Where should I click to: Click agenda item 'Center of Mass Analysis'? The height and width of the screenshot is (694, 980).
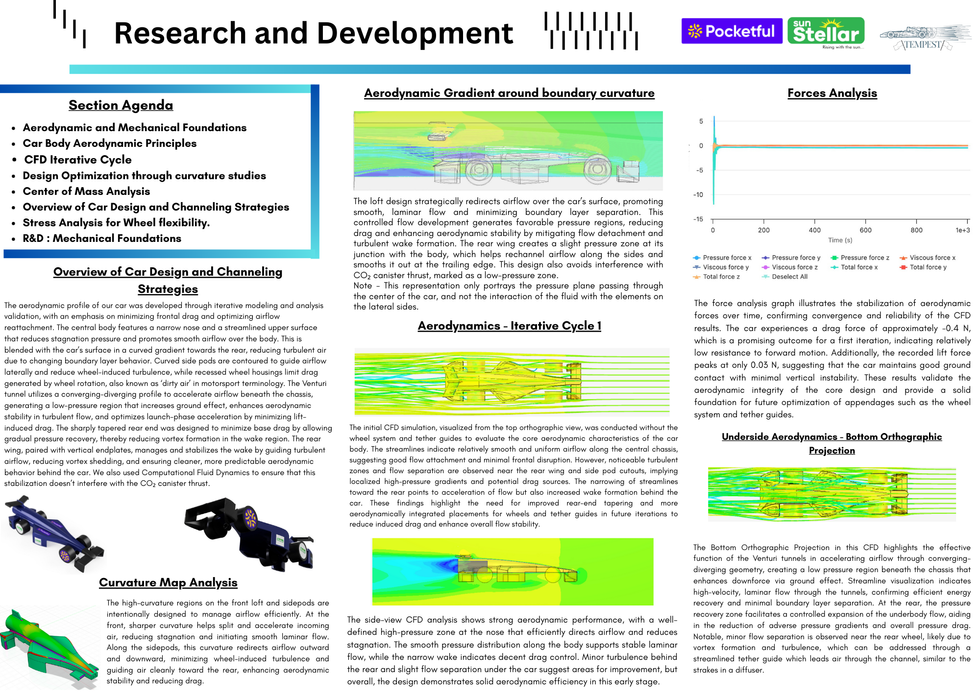(x=86, y=191)
